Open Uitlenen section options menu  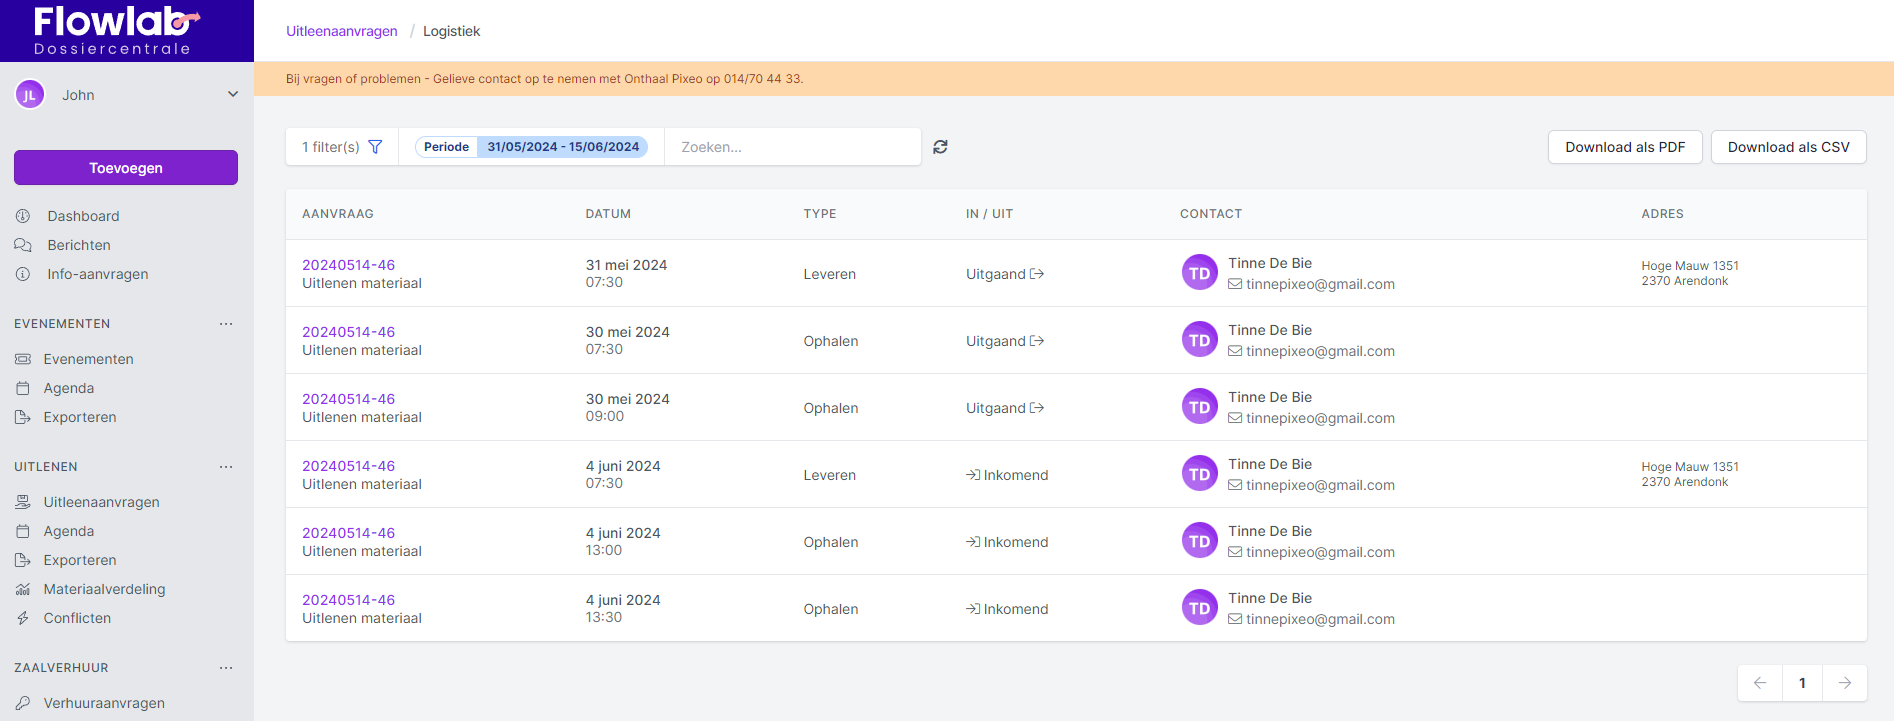point(226,467)
